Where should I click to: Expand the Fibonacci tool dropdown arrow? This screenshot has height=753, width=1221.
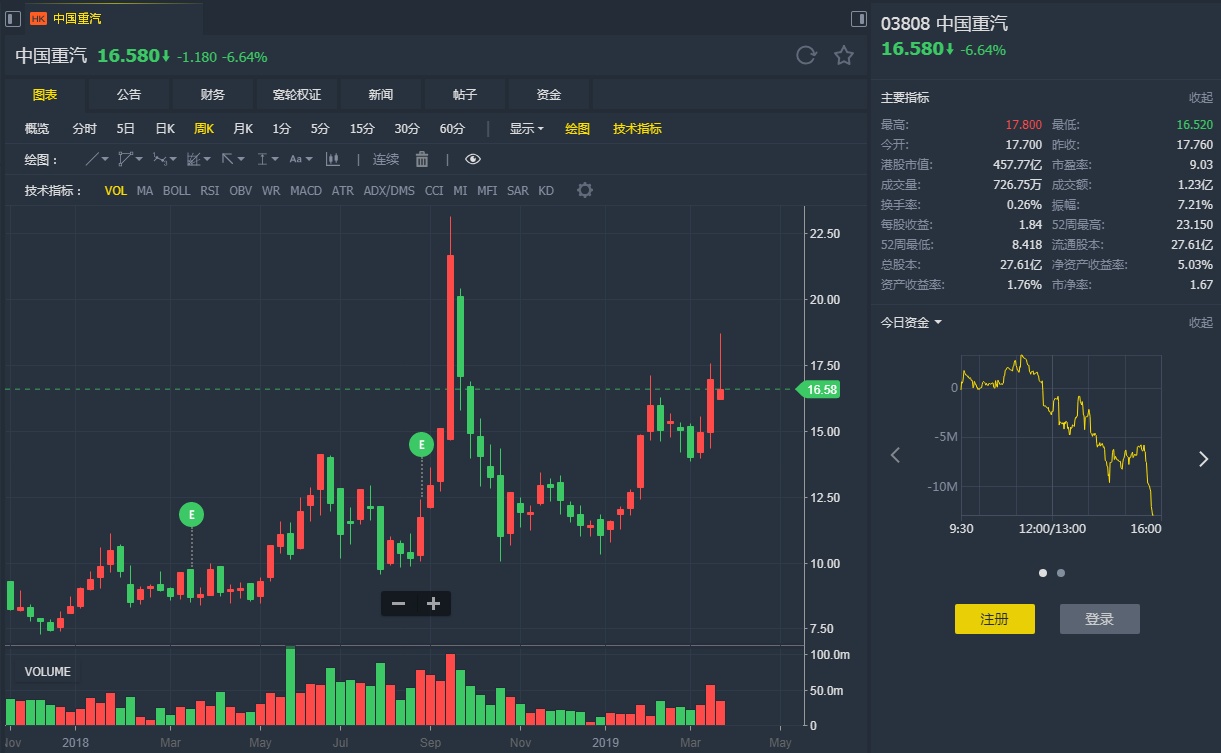click(x=207, y=159)
